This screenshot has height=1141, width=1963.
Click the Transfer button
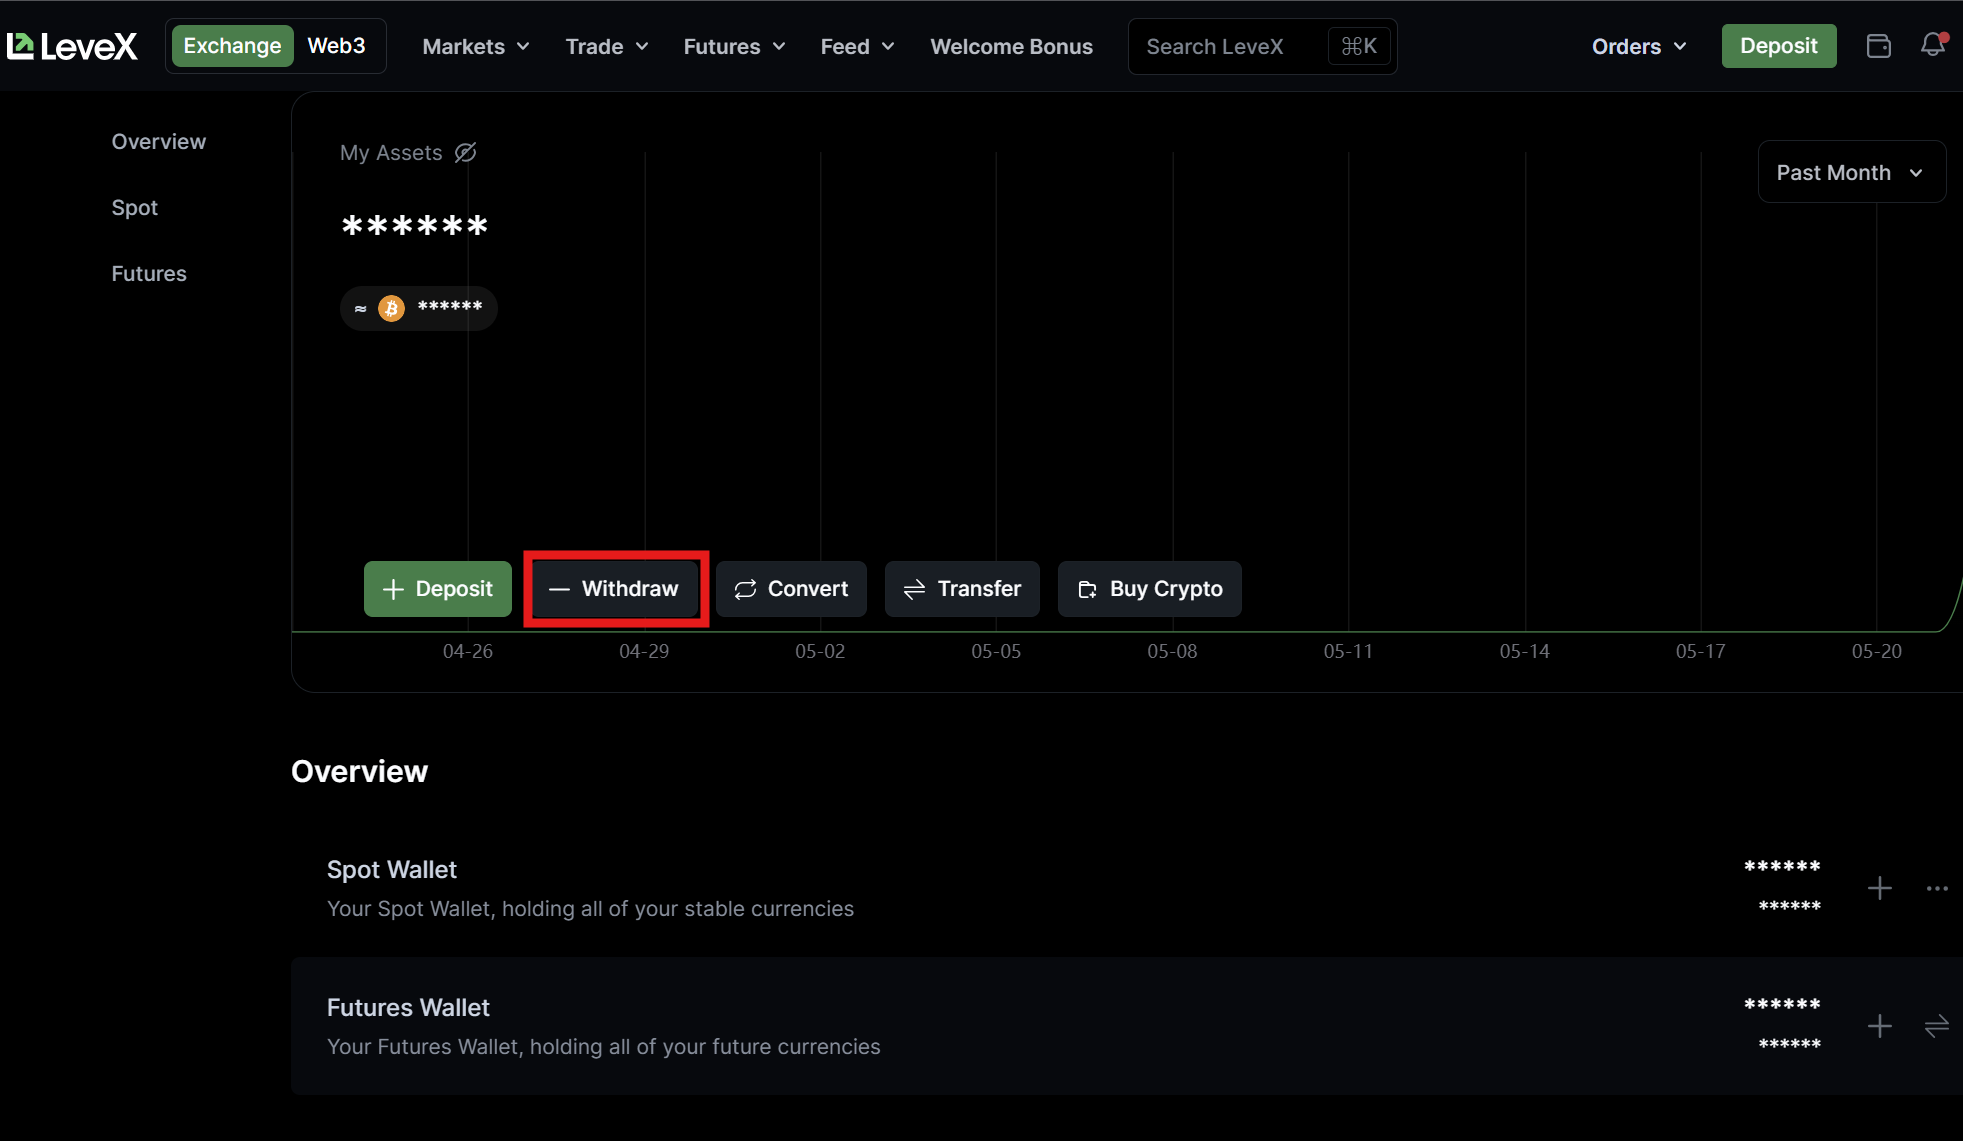click(962, 589)
